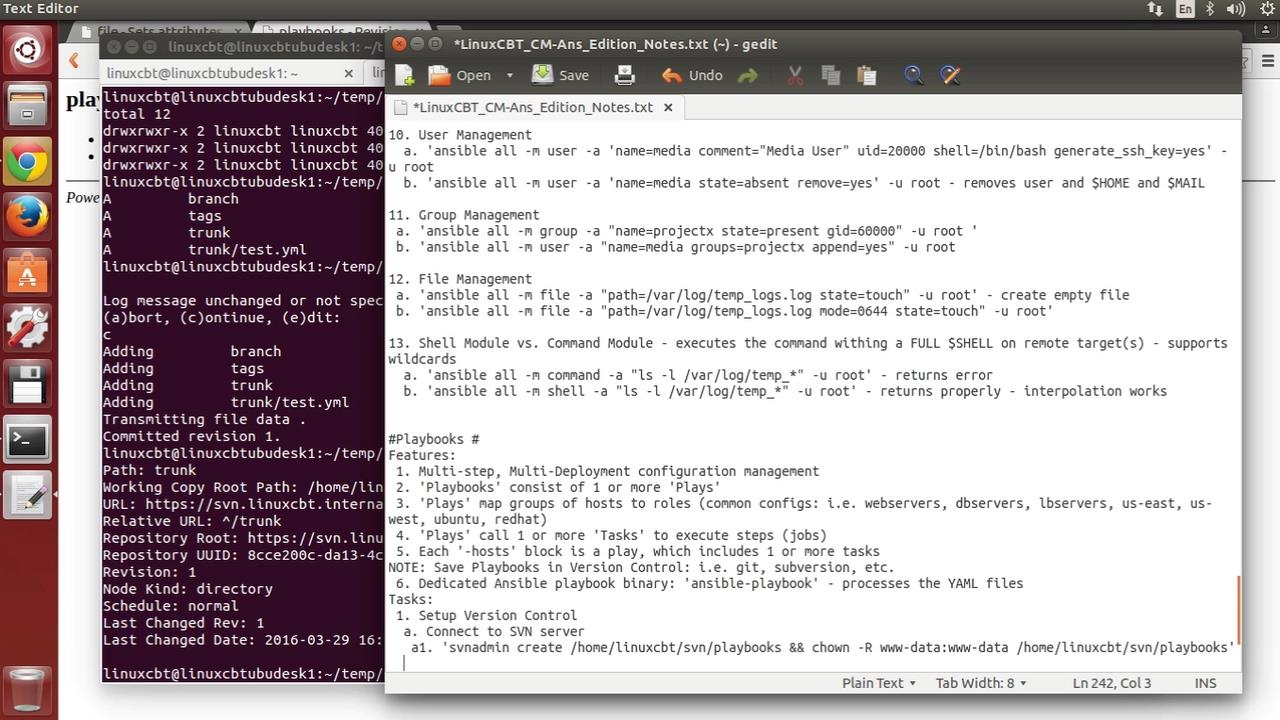
Task: Expand the Open recent files dropdown arrow
Action: pyautogui.click(x=509, y=75)
